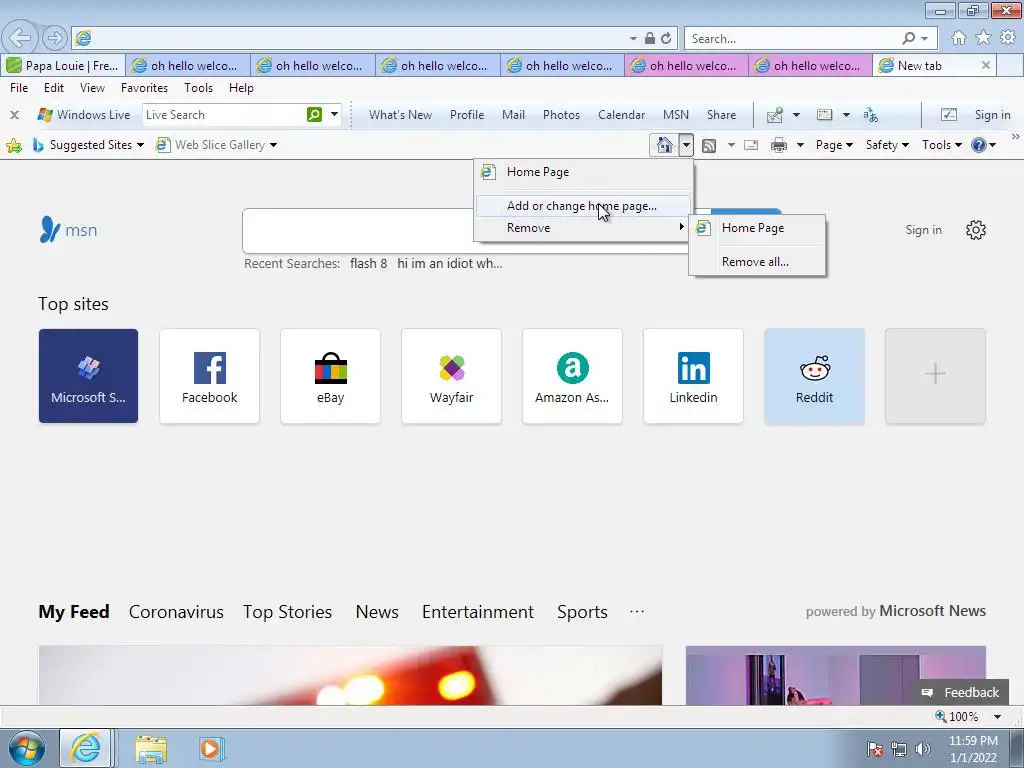The image size is (1024, 768).
Task: Select the Sports feed tab
Action: pyautogui.click(x=583, y=612)
